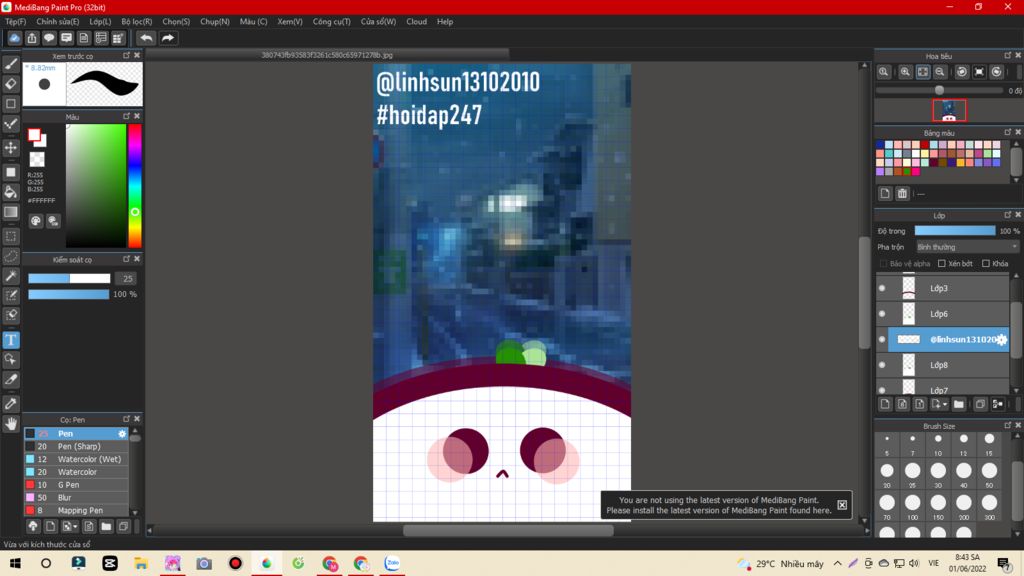Add a layer folder in Lớp panel

coord(958,404)
